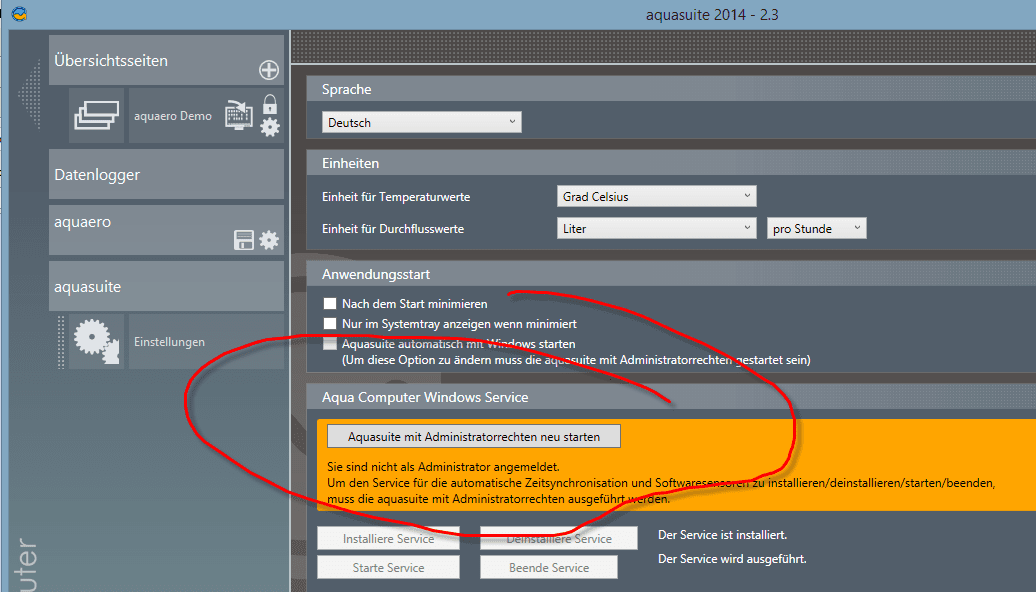Click the aquaero Demo desktop mode icon
Image resolution: width=1036 pixels, height=592 pixels.
pyautogui.click(x=239, y=115)
